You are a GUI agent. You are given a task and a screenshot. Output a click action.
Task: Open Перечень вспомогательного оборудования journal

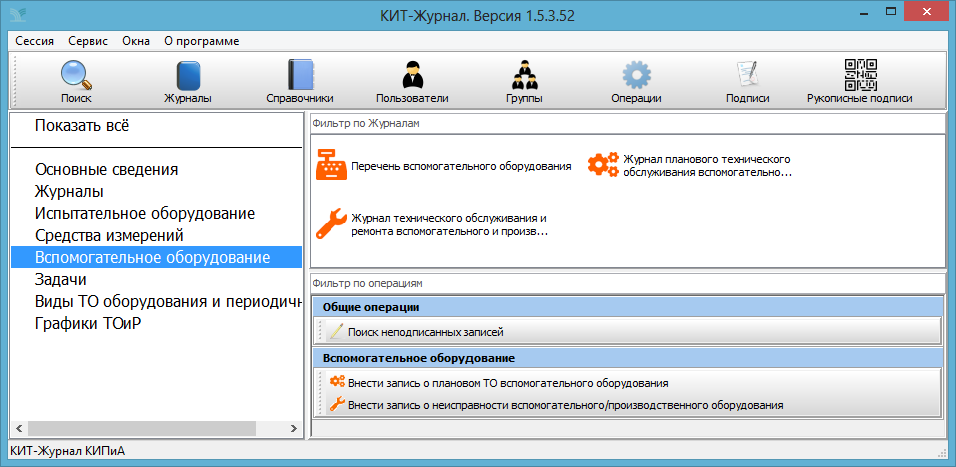pyautogui.click(x=462, y=166)
